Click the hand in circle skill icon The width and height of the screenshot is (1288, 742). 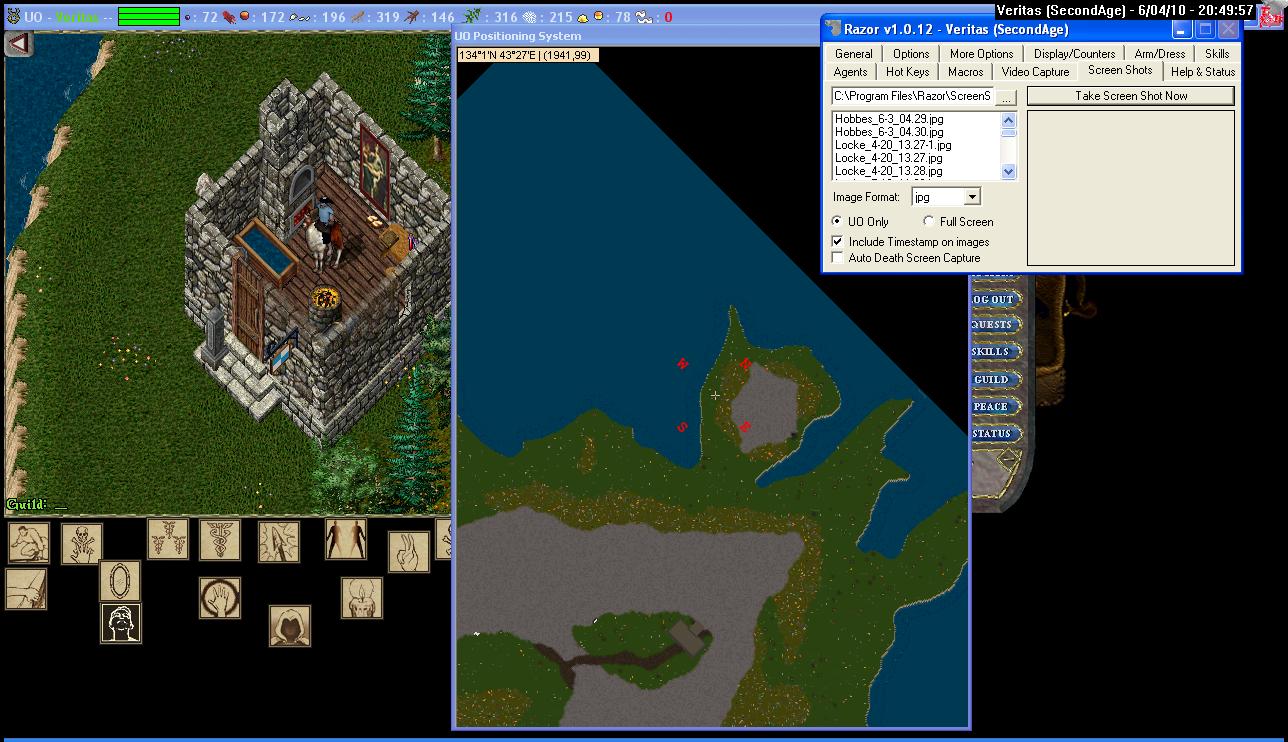coord(219,598)
